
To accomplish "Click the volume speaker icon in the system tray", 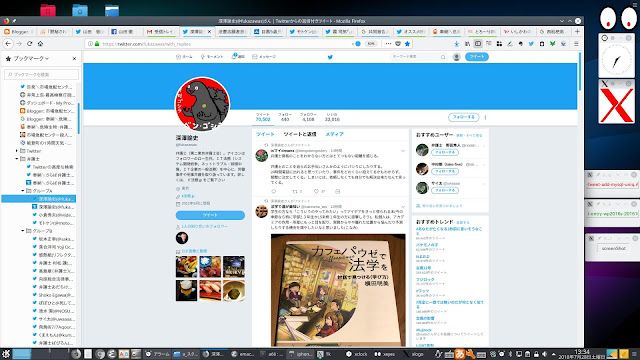I will click(x=544, y=354).
